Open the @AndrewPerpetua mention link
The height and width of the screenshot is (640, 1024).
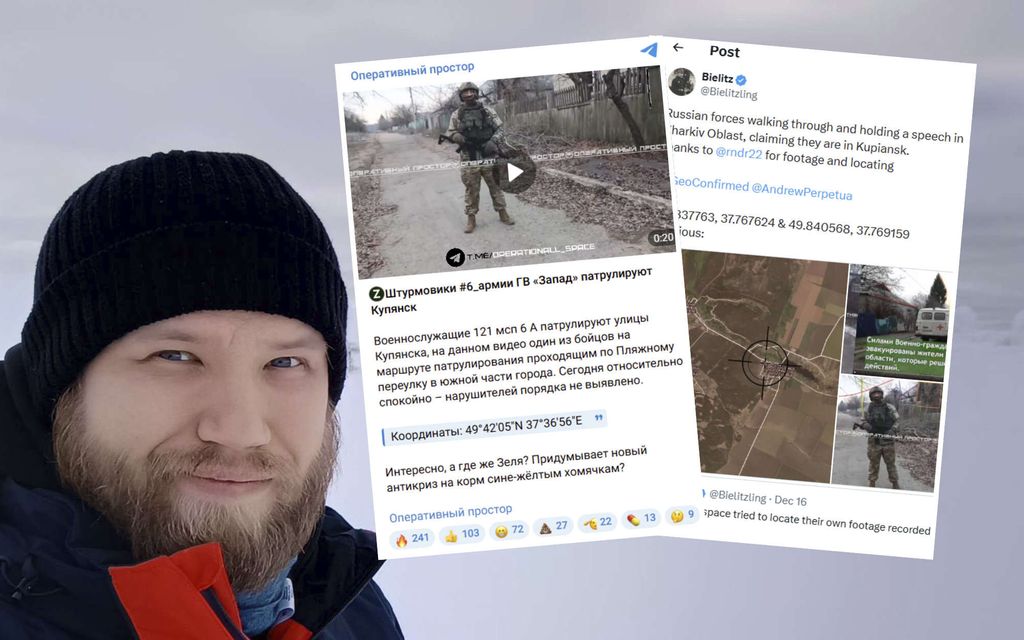coord(801,191)
